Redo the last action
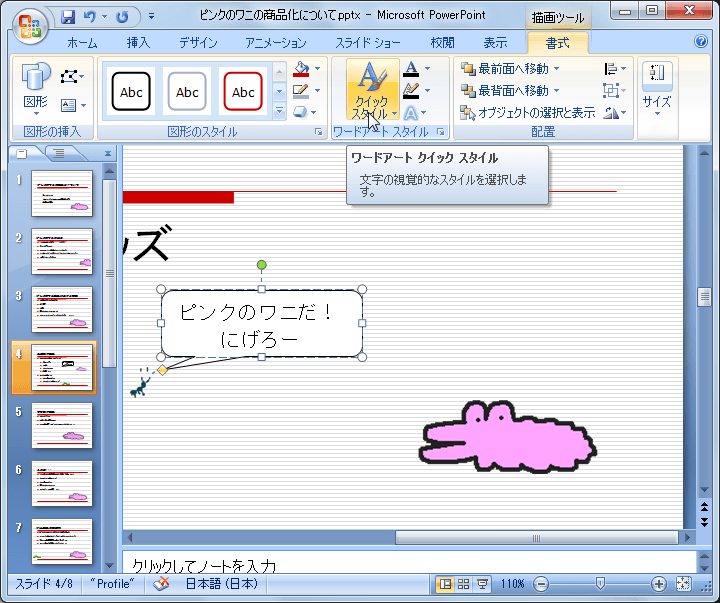 point(122,17)
